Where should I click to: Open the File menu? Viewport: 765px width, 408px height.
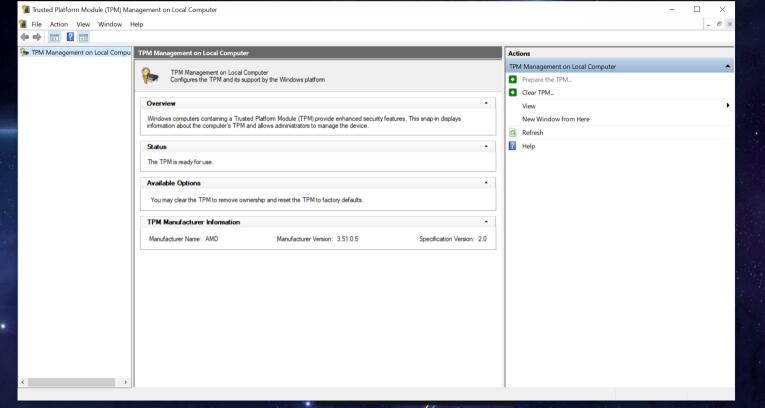(x=37, y=24)
